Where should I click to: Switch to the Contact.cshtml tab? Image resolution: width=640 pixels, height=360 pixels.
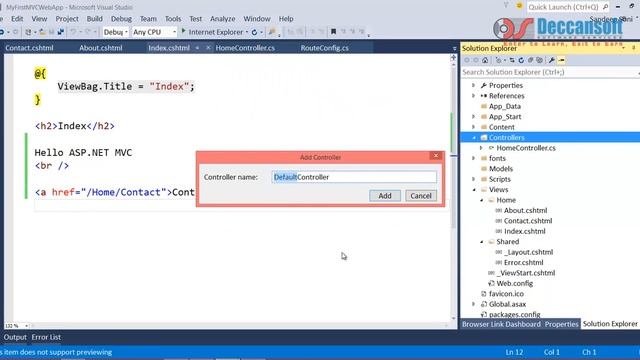(x=29, y=48)
